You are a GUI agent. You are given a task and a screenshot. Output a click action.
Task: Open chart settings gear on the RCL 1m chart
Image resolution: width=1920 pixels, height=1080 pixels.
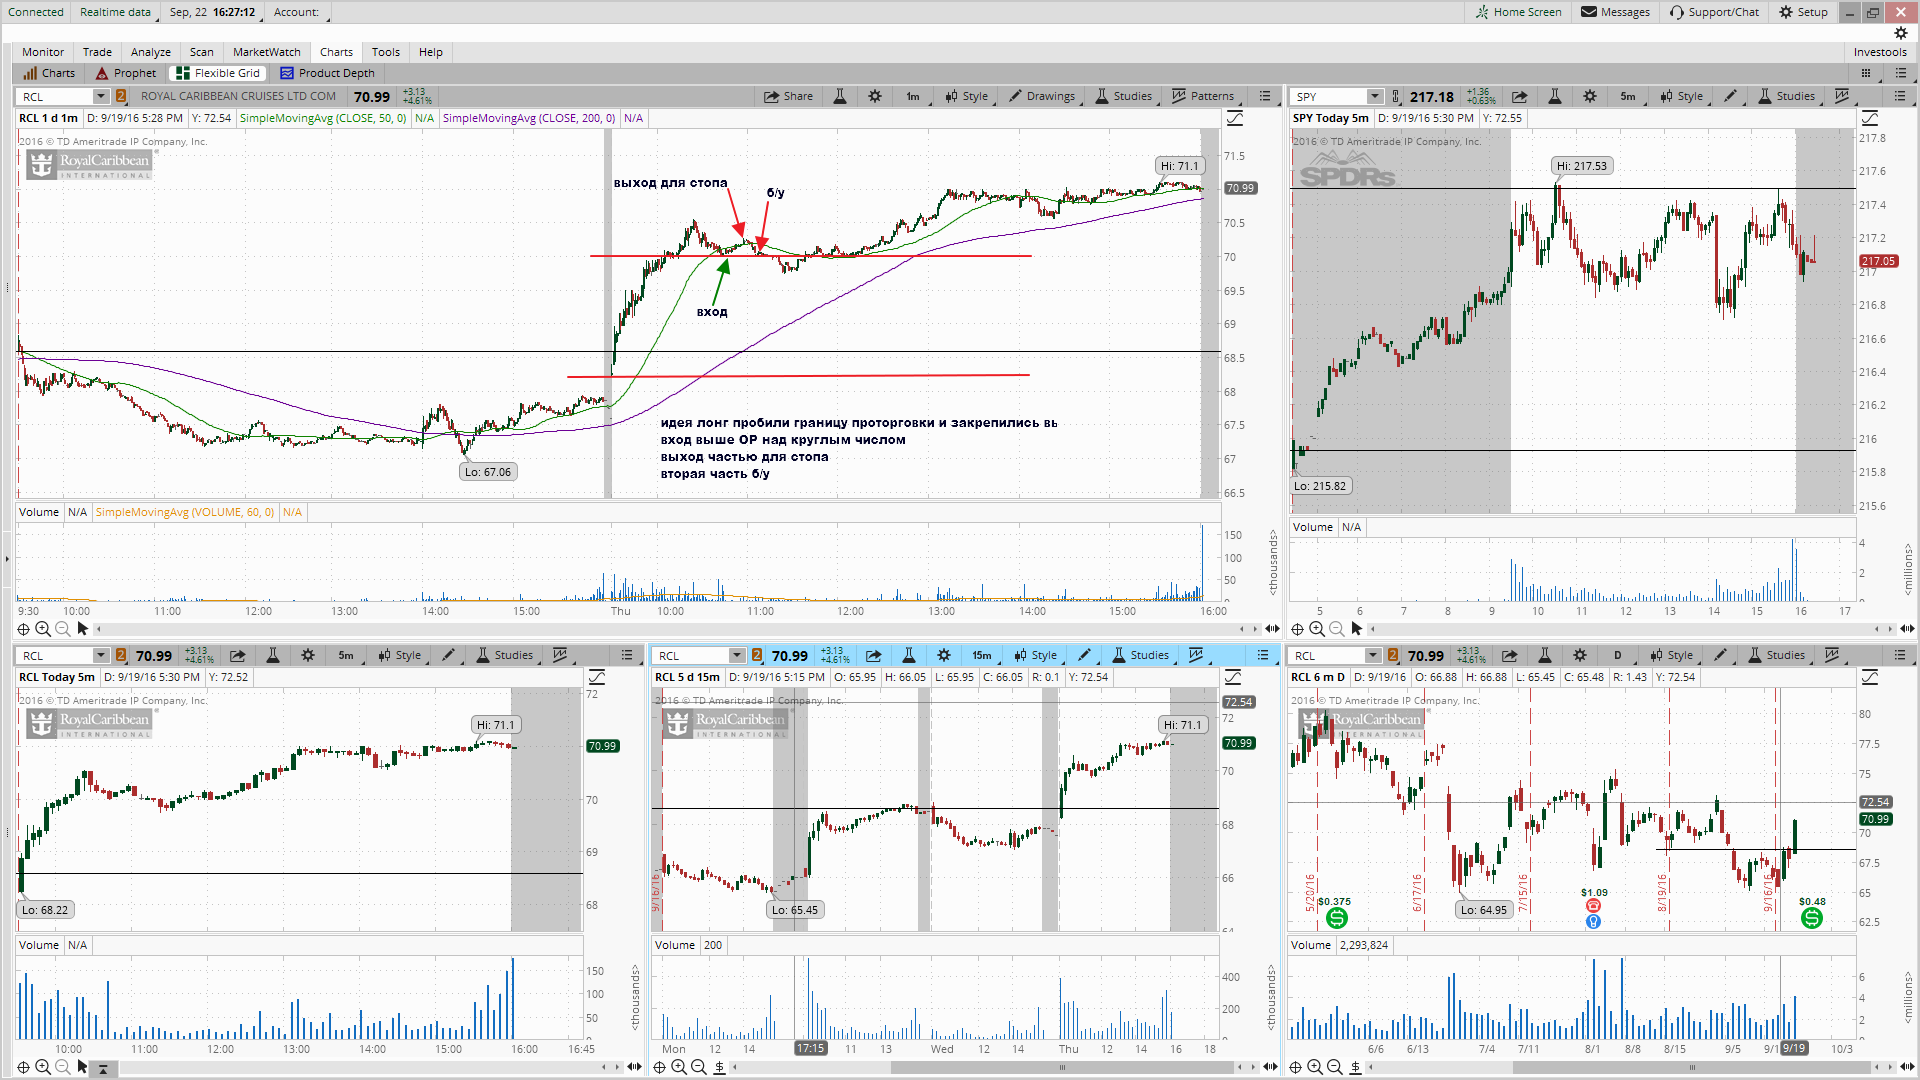tap(875, 97)
